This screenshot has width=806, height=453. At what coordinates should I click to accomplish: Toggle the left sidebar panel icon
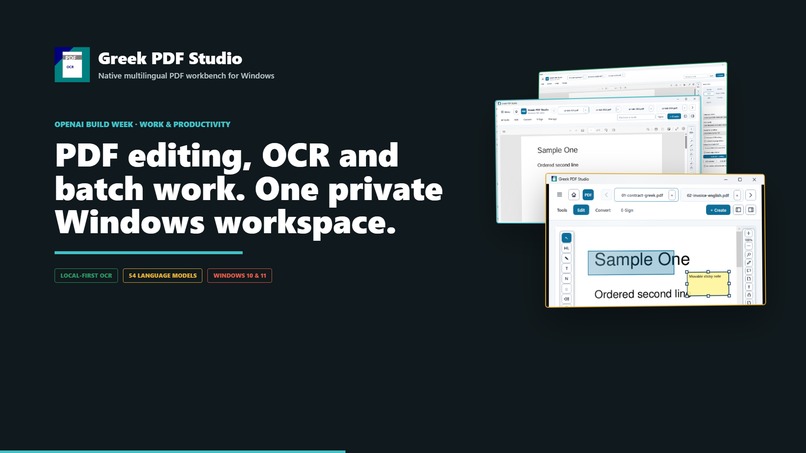pos(738,210)
